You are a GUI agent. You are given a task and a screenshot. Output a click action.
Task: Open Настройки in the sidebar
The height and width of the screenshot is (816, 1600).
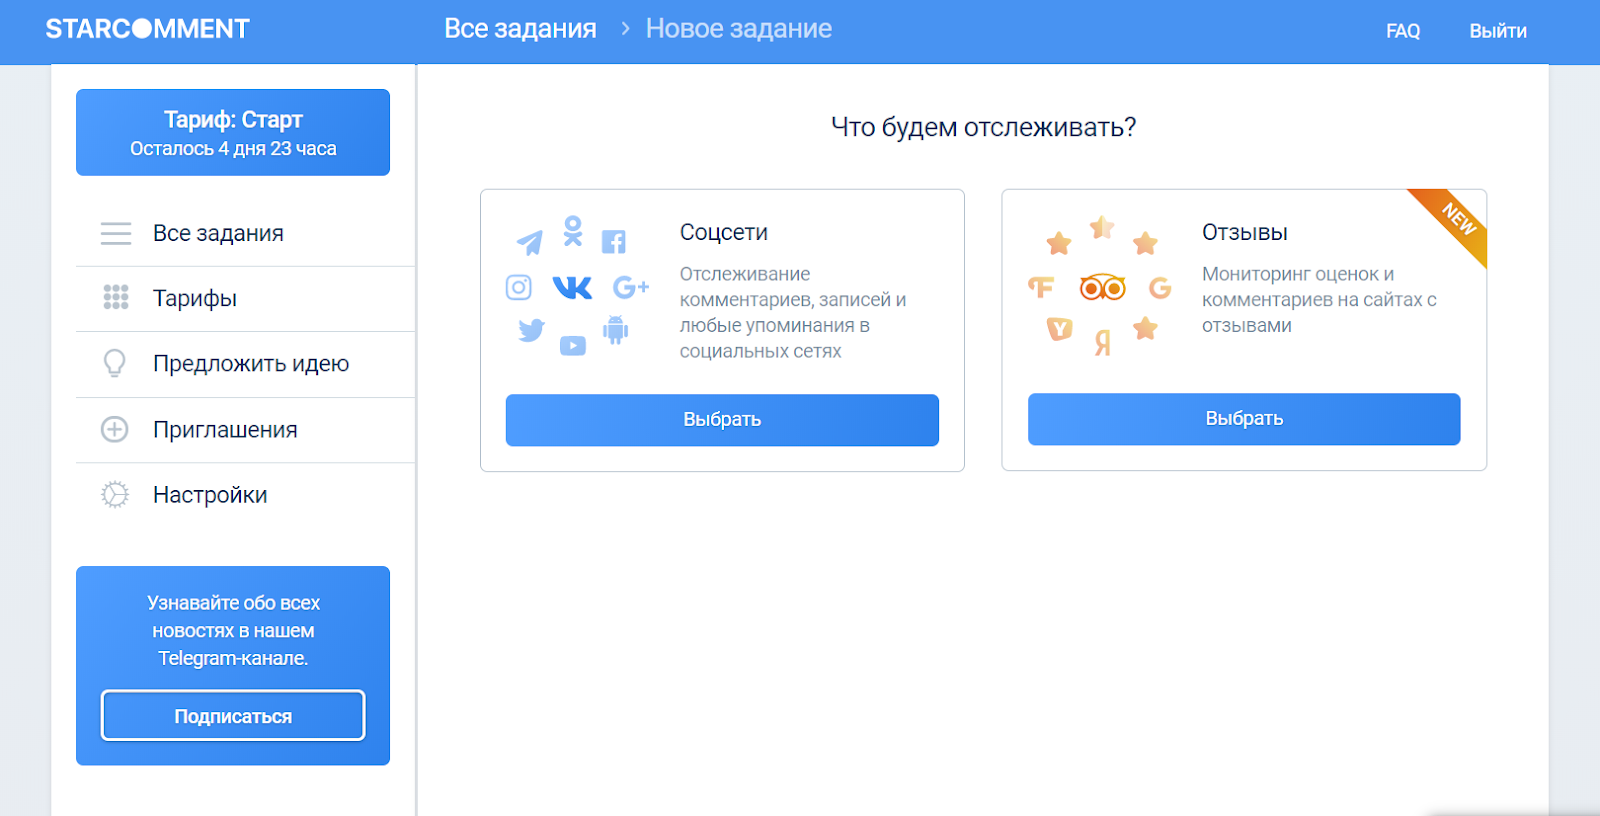click(x=210, y=495)
